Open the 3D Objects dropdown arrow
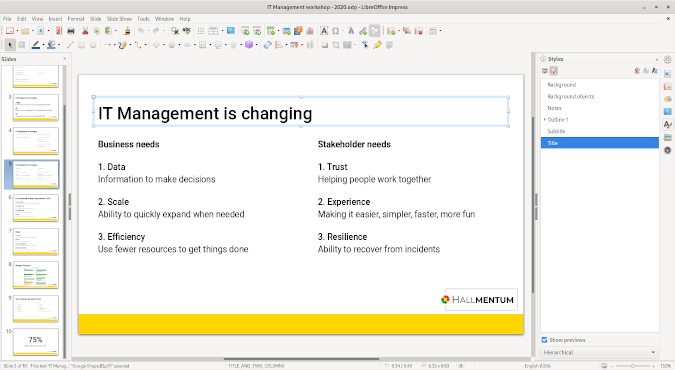The height and width of the screenshot is (370, 675). pyautogui.click(x=257, y=45)
